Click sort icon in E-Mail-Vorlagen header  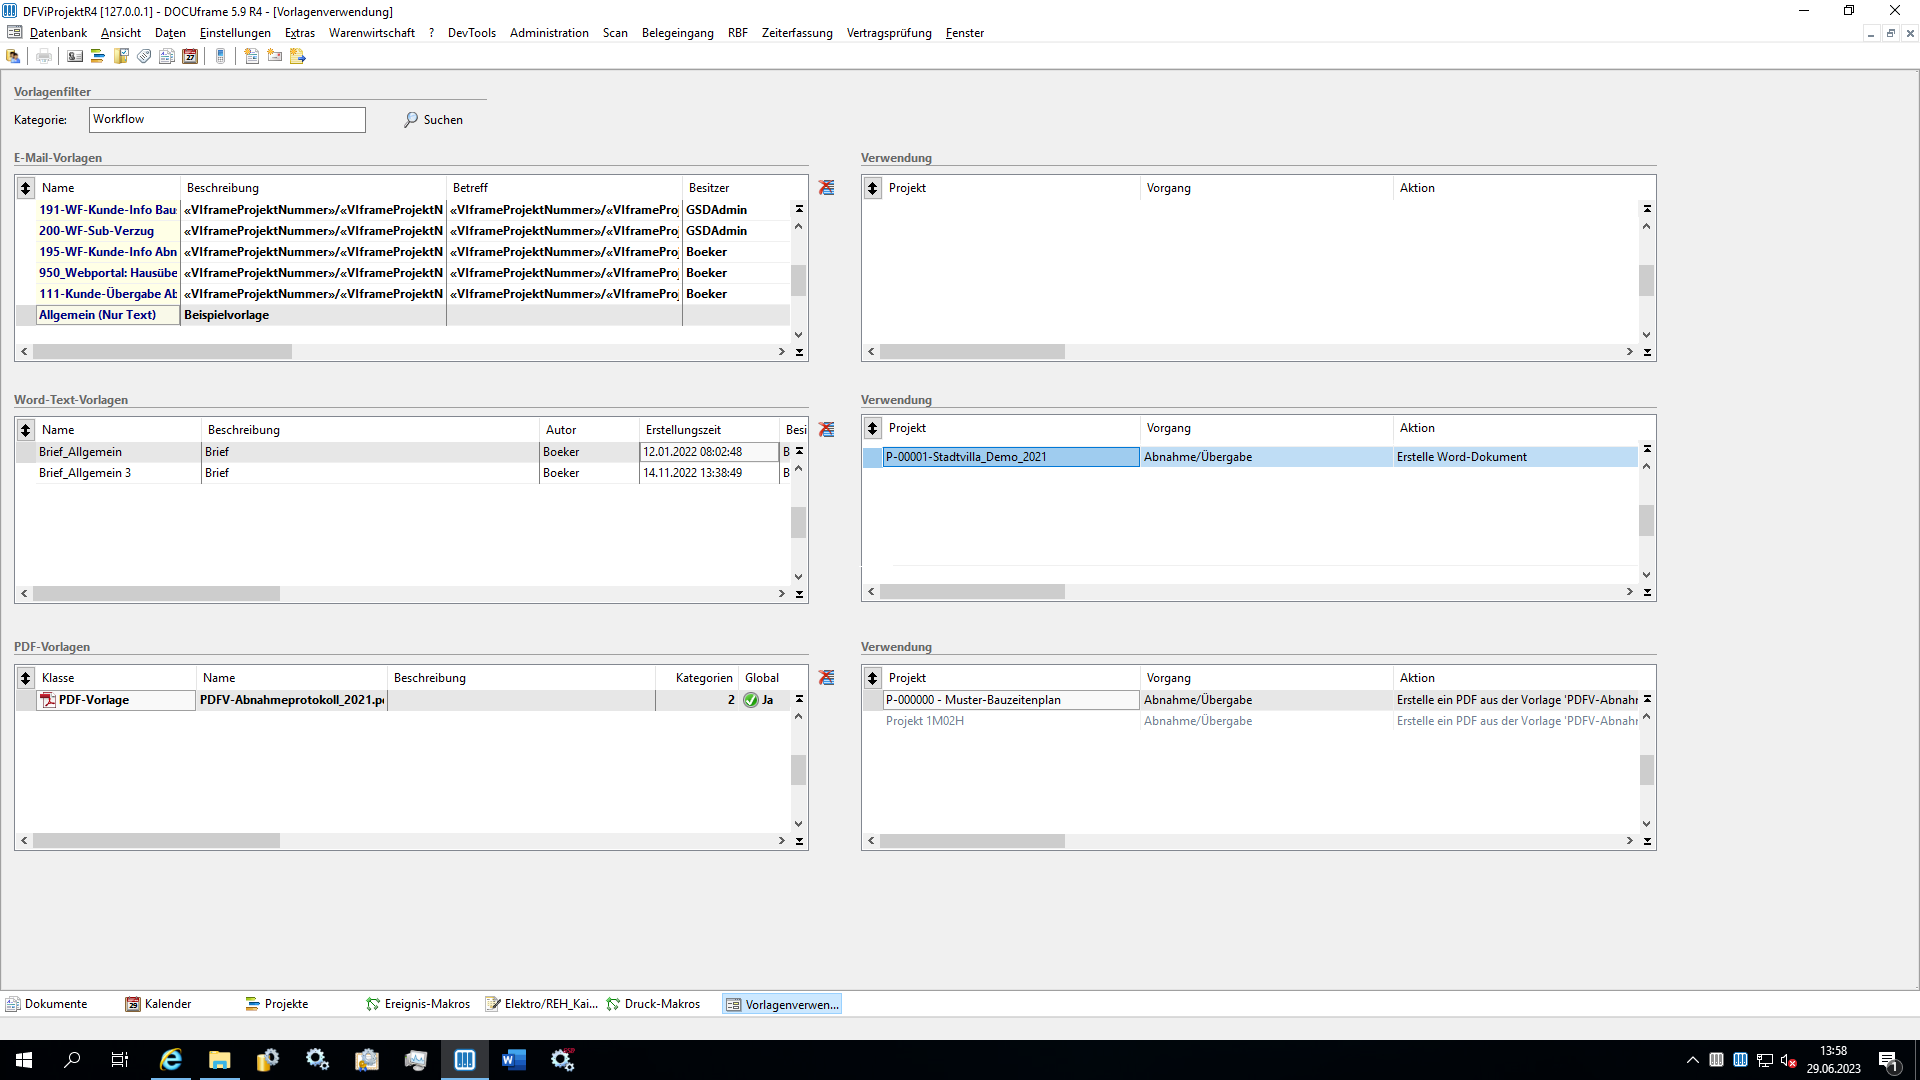click(26, 188)
